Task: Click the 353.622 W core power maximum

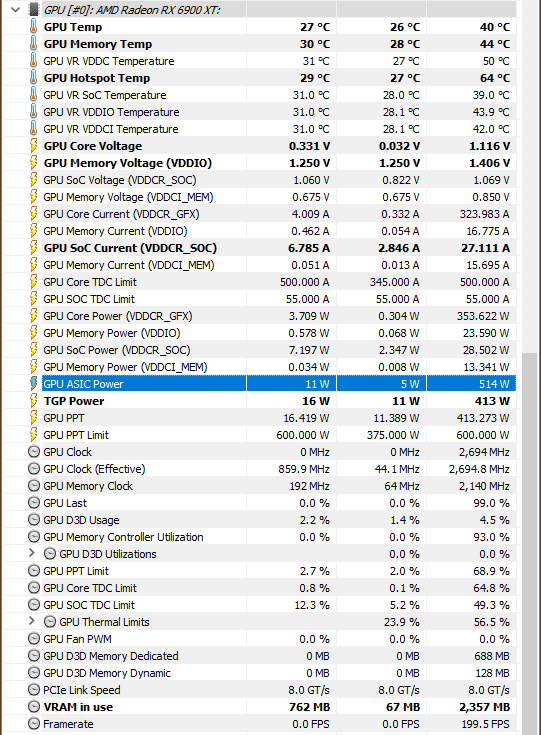Action: [483, 316]
